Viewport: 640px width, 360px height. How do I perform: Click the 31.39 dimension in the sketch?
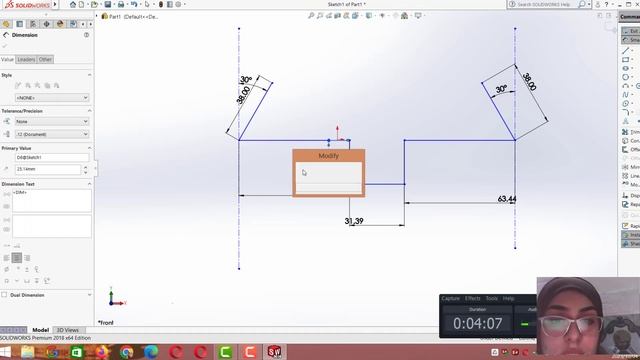point(354,221)
